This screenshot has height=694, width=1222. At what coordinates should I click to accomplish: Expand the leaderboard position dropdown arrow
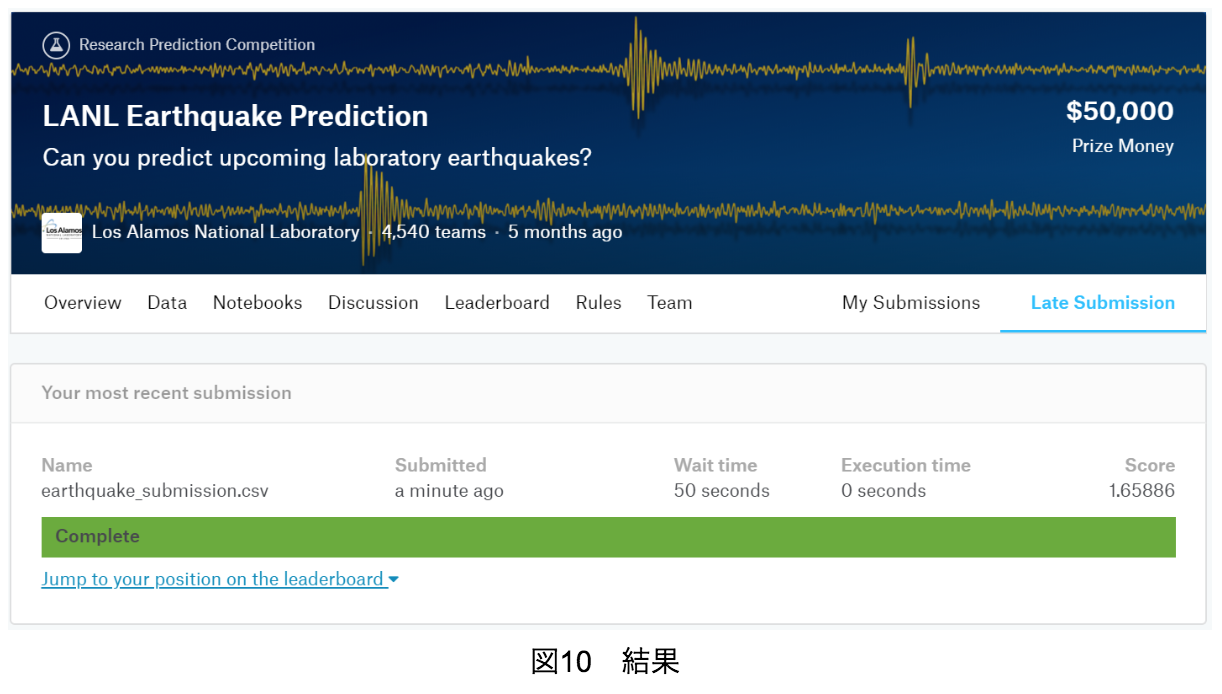tap(394, 580)
